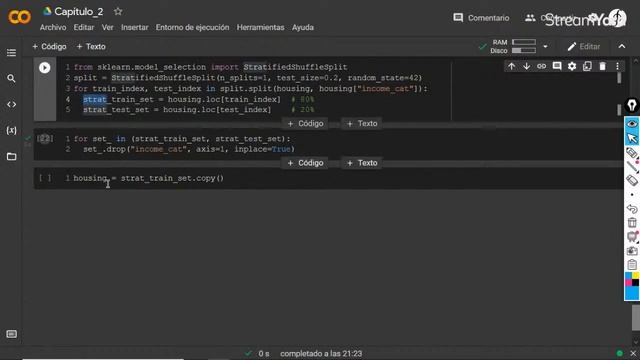Click the completado a las 21:23 status
This screenshot has width=640, height=360.
[x=321, y=353]
